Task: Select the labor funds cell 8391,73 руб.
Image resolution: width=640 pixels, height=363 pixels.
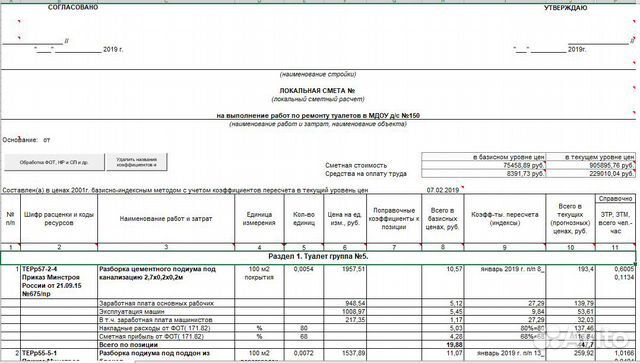Action: (x=484, y=174)
